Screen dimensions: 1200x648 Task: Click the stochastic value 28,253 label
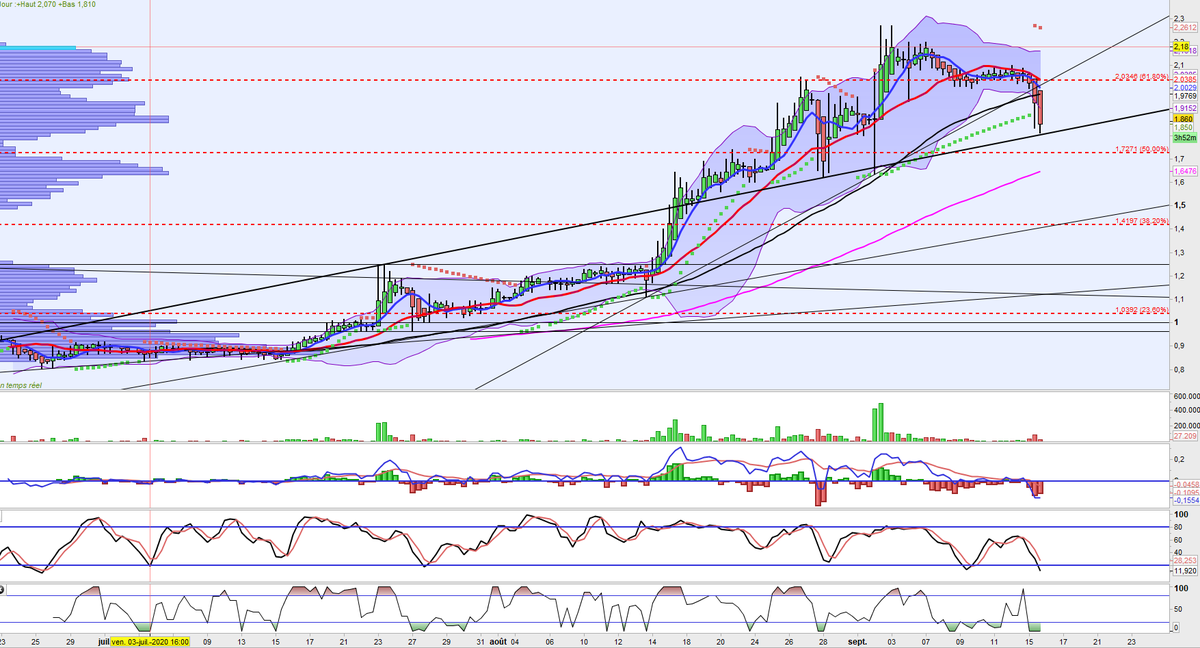1183,560
